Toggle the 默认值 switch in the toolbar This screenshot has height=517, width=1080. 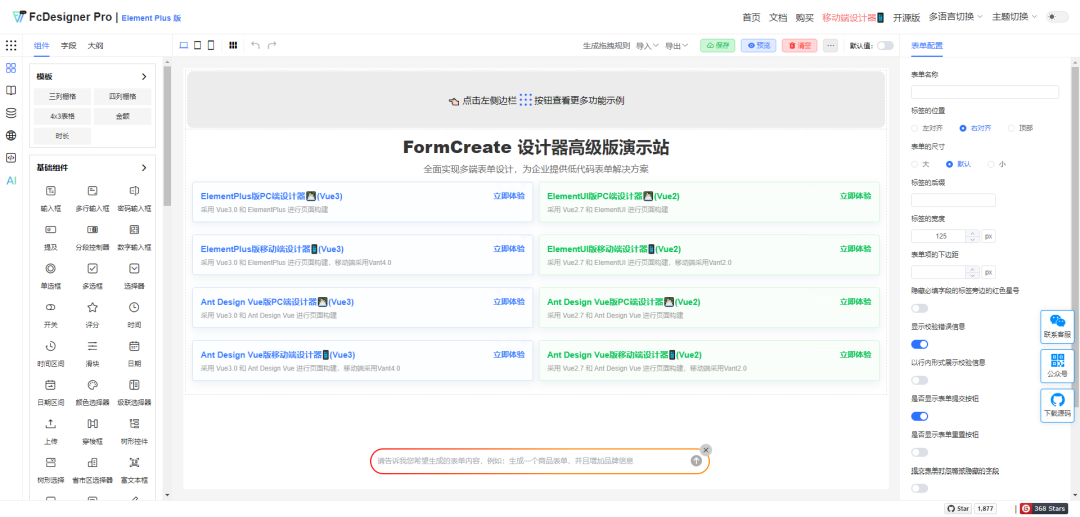(x=885, y=45)
